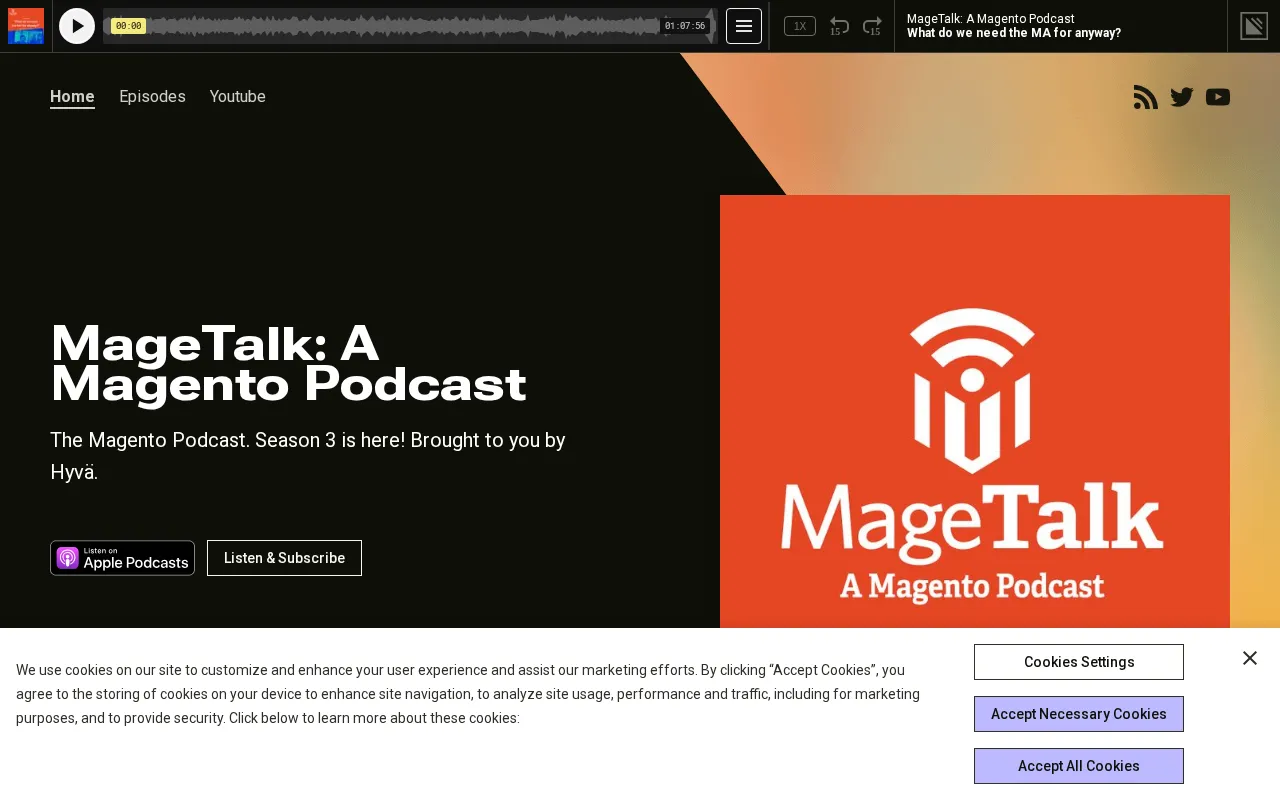Image resolution: width=1280 pixels, height=800 pixels.
Task: Click the Listen & Subscribe button
Action: [x=284, y=558]
